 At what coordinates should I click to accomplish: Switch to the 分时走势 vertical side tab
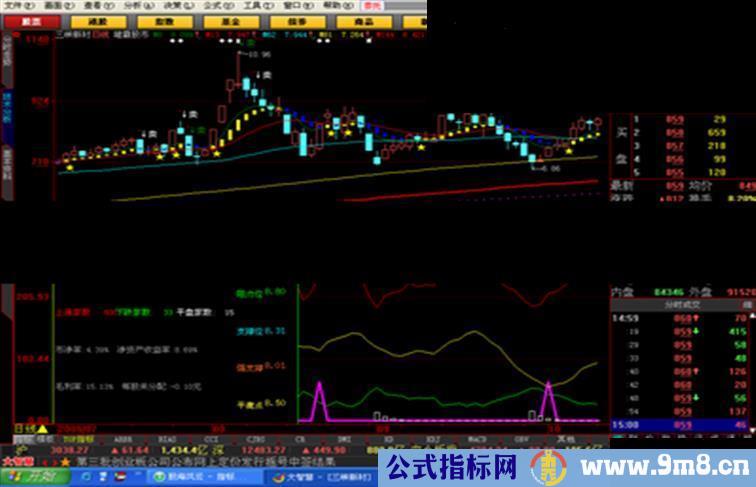point(6,55)
